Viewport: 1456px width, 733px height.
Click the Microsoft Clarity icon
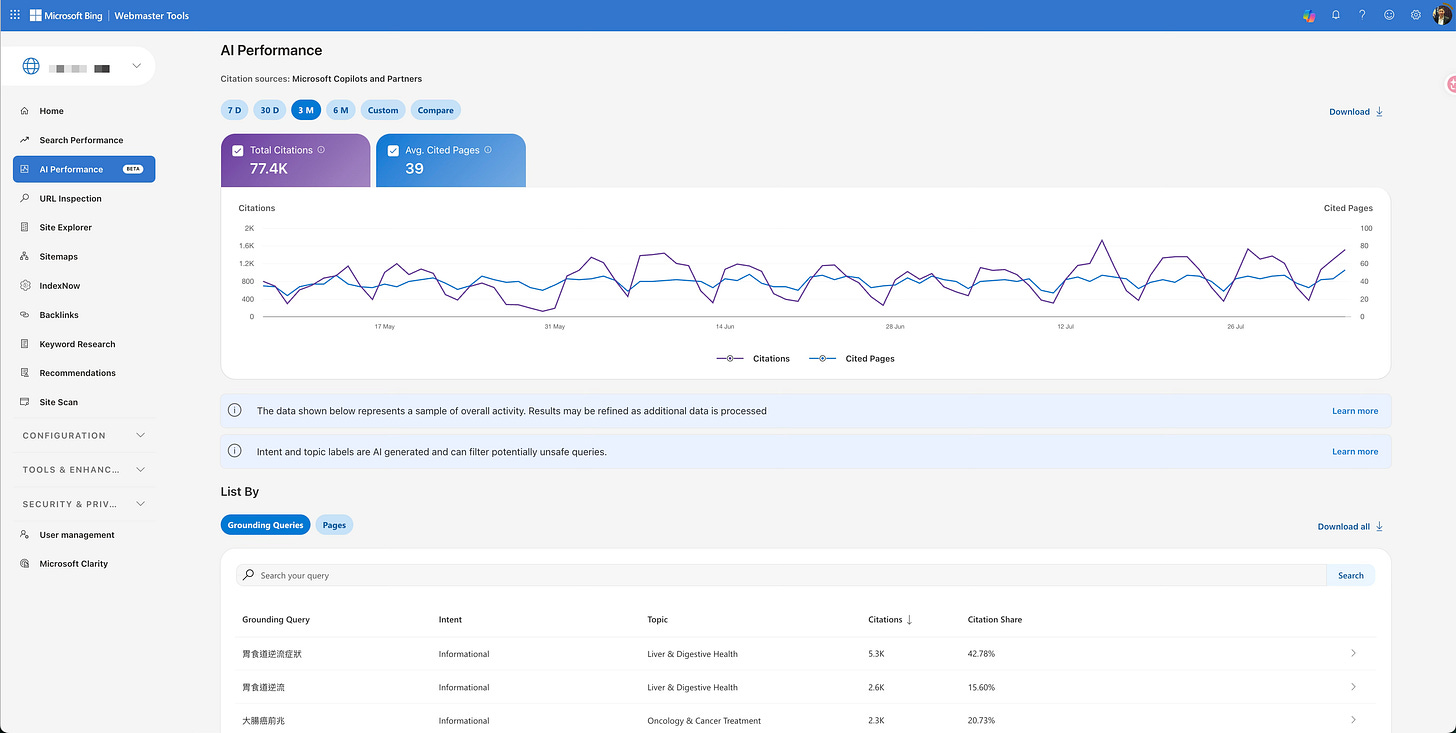pos(25,563)
